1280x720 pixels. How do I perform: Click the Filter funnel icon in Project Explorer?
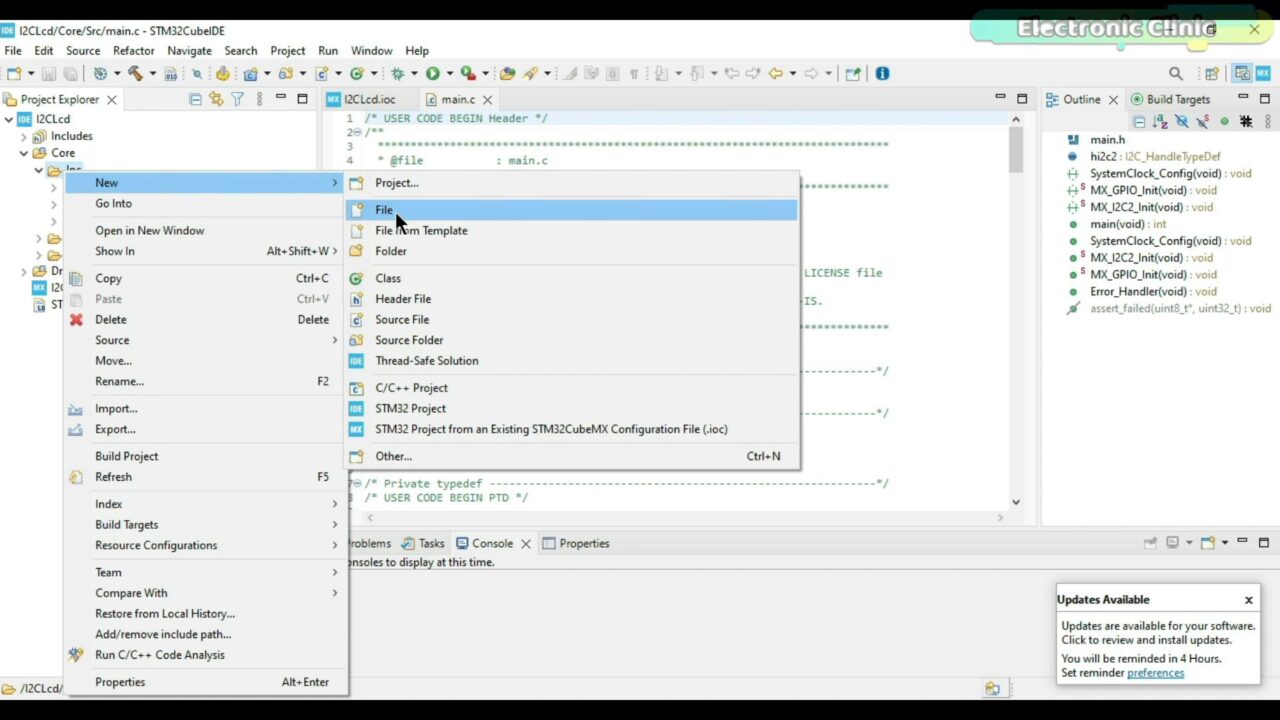pos(237,99)
